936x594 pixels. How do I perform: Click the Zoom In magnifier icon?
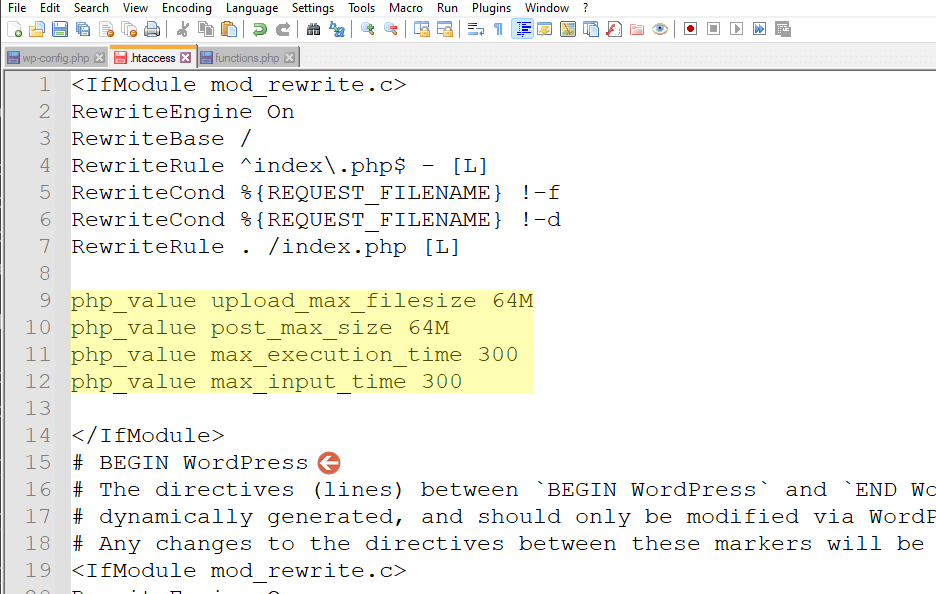pos(368,29)
